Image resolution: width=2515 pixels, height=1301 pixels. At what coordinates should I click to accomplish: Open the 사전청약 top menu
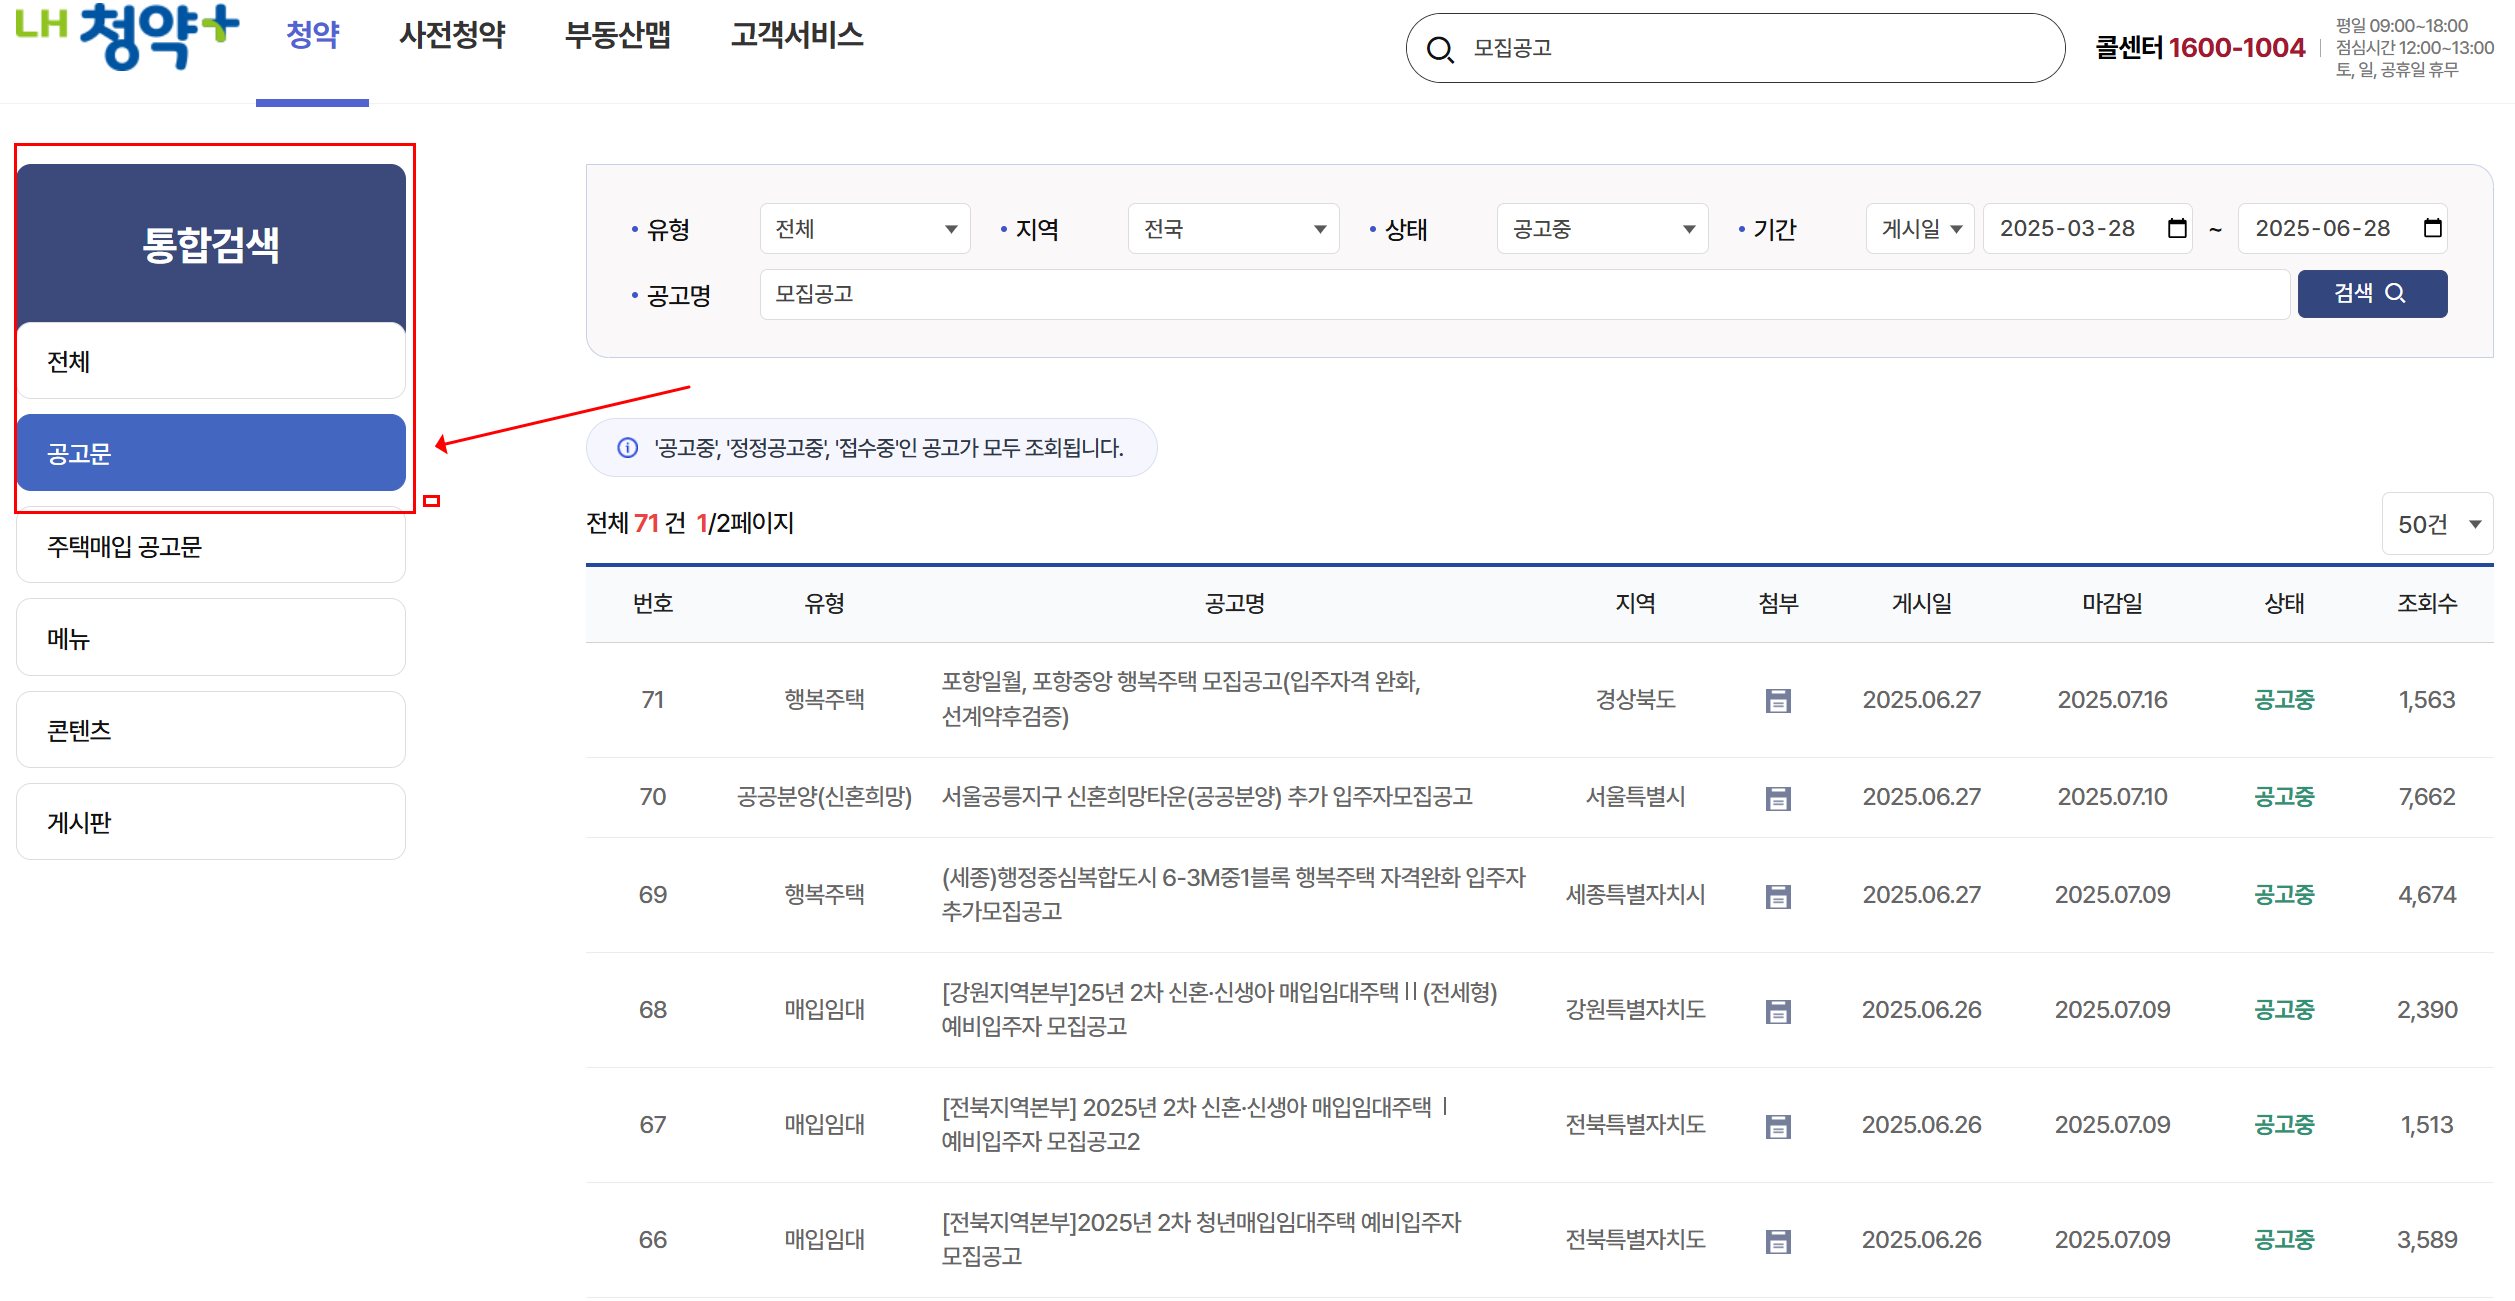click(x=452, y=36)
